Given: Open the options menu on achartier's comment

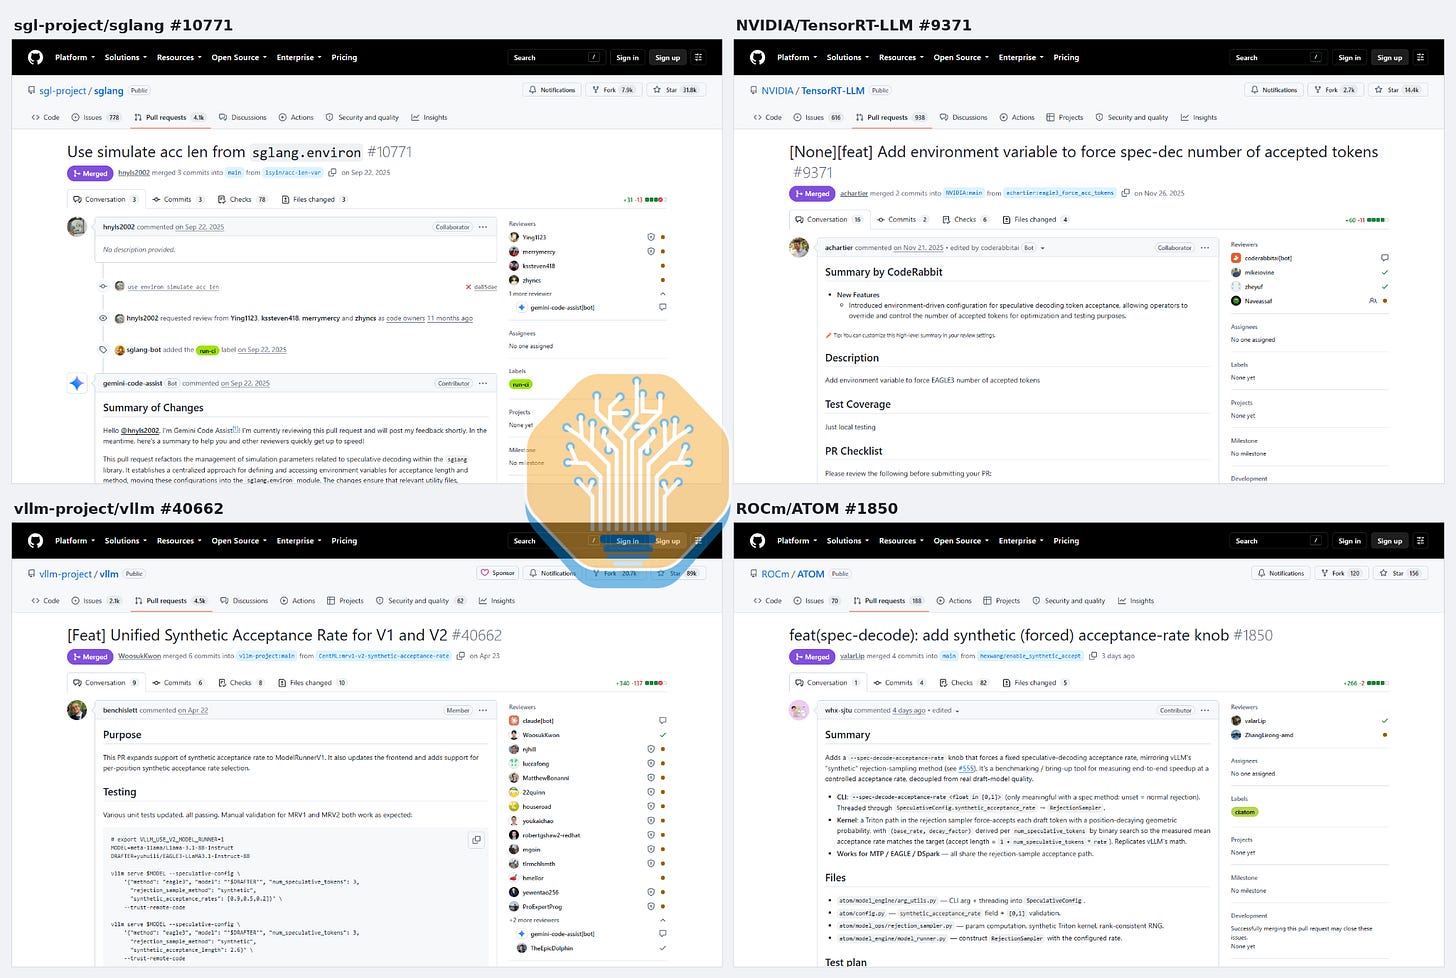Looking at the screenshot, I should pos(1205,247).
